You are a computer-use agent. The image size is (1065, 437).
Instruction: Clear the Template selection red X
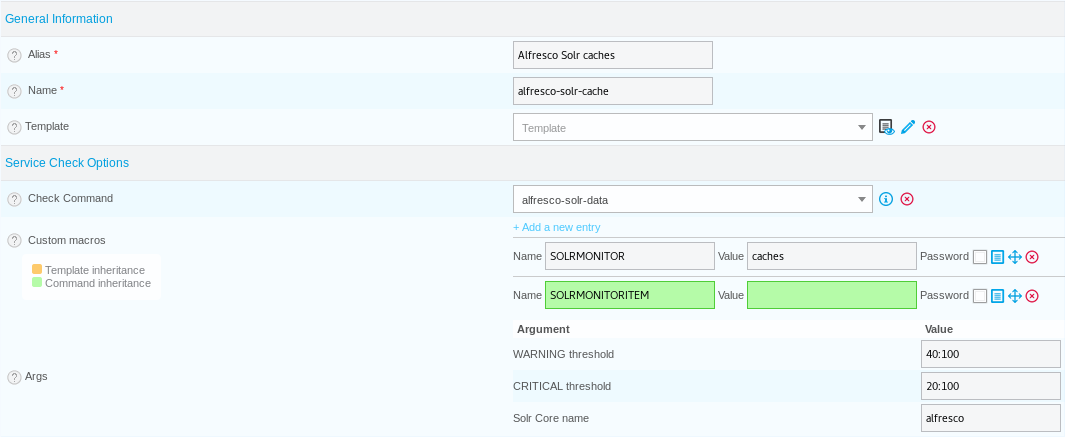point(929,127)
